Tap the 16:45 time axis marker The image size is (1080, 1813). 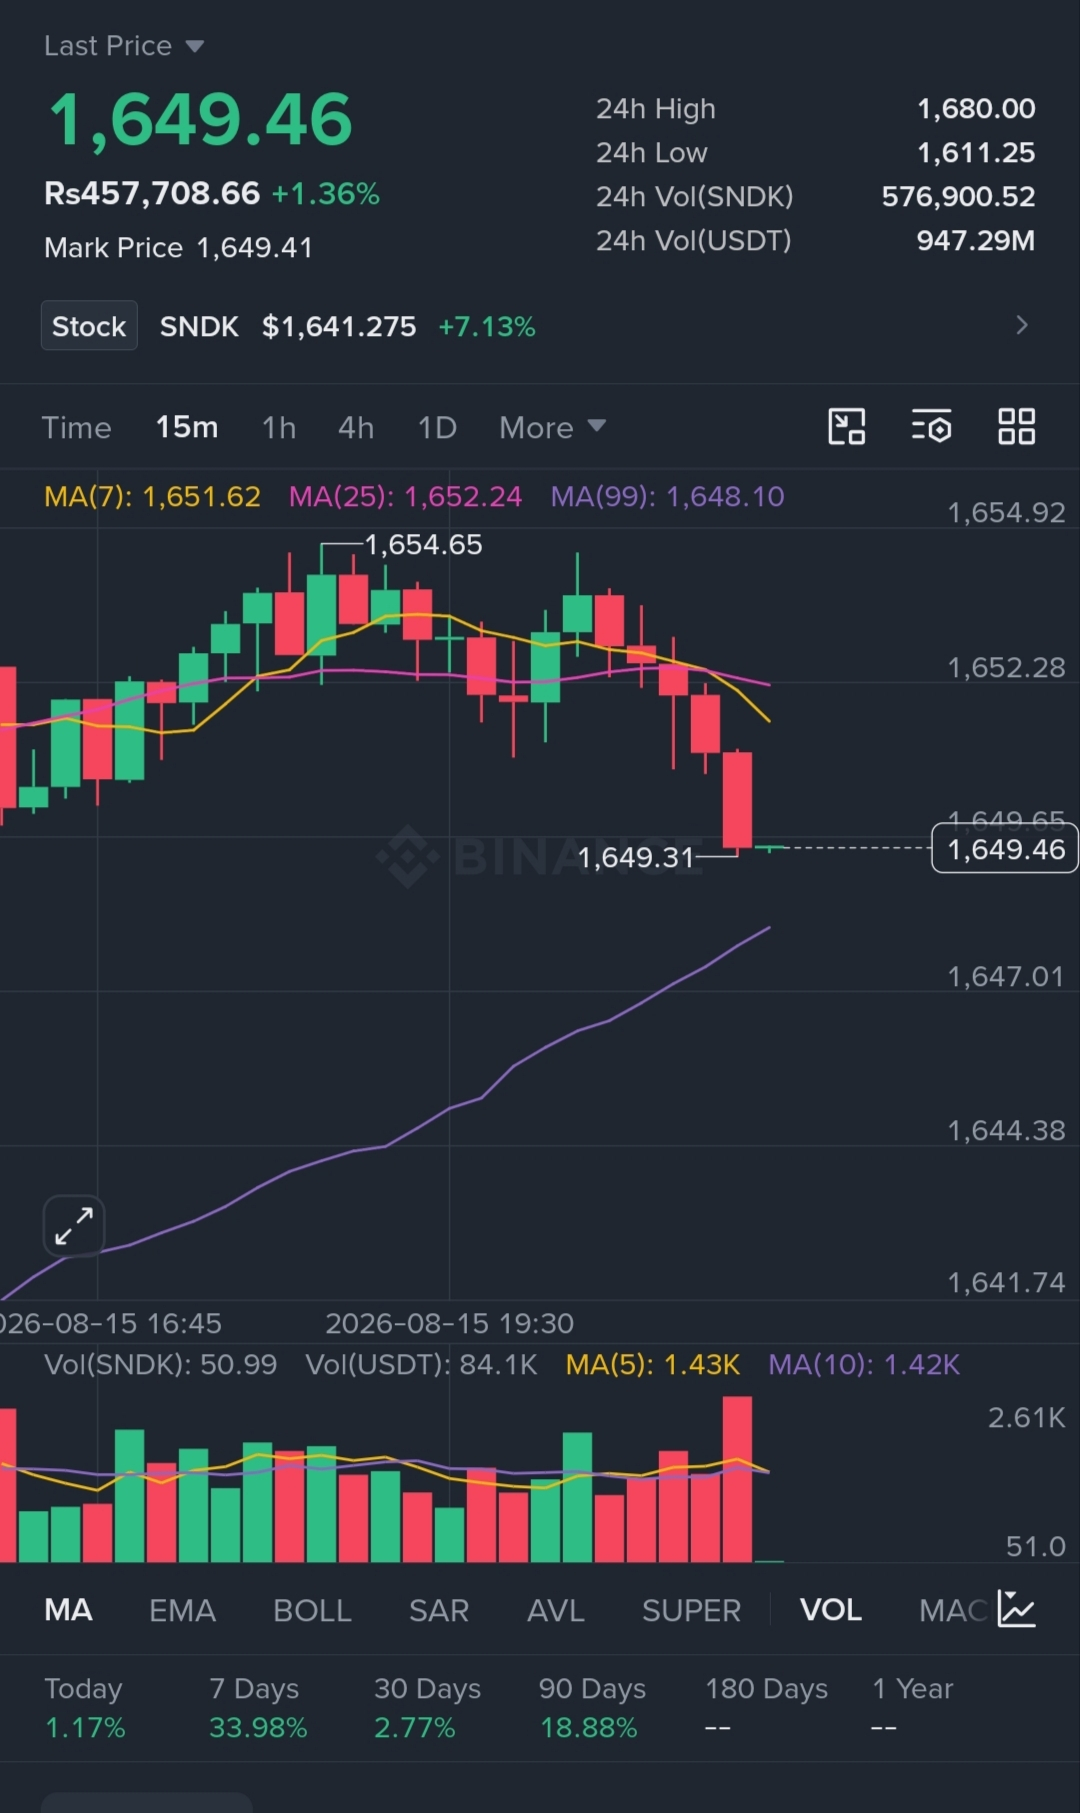tap(110, 1324)
